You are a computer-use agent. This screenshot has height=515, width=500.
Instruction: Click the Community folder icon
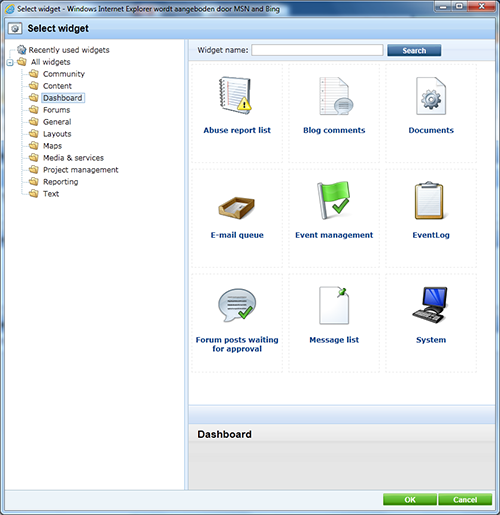[34, 74]
